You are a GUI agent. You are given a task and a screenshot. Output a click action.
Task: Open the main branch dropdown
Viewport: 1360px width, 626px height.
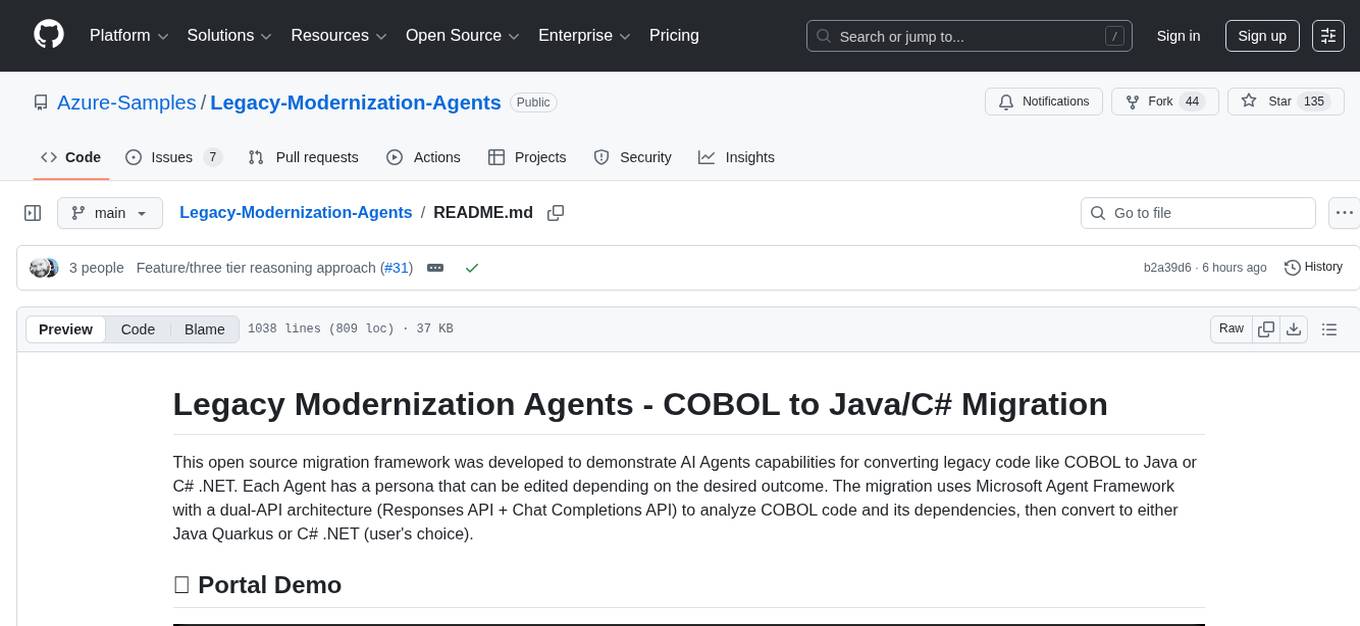click(109, 213)
